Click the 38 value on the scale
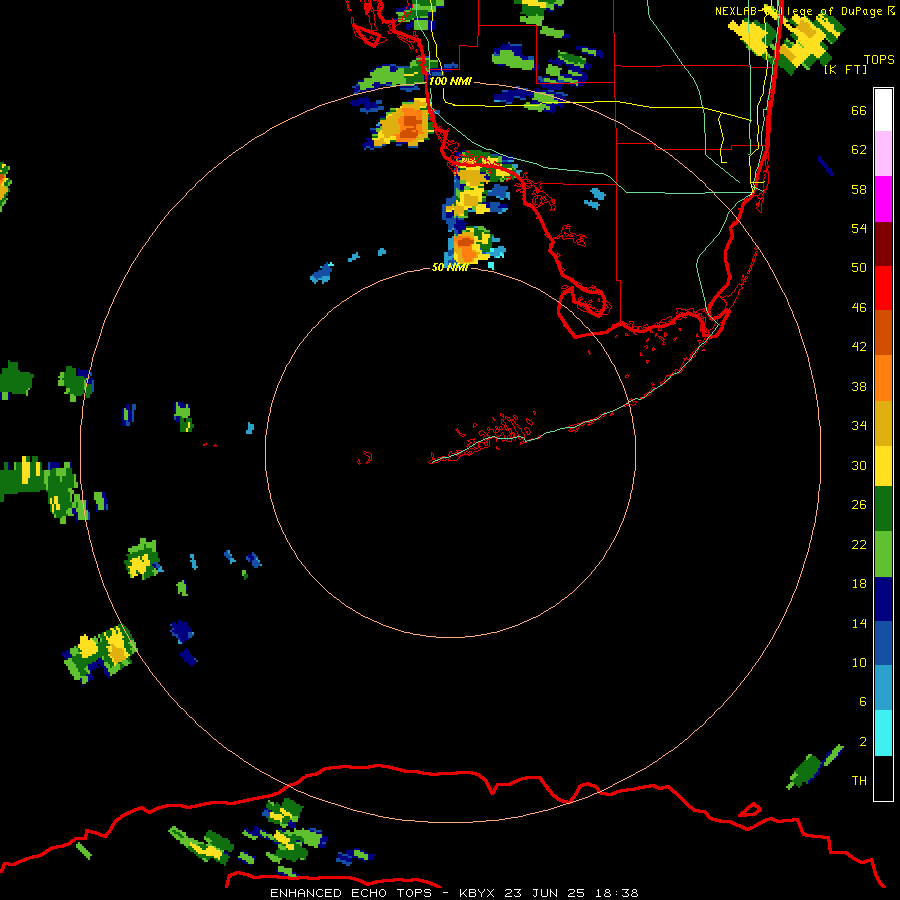The image size is (900, 900). point(859,386)
